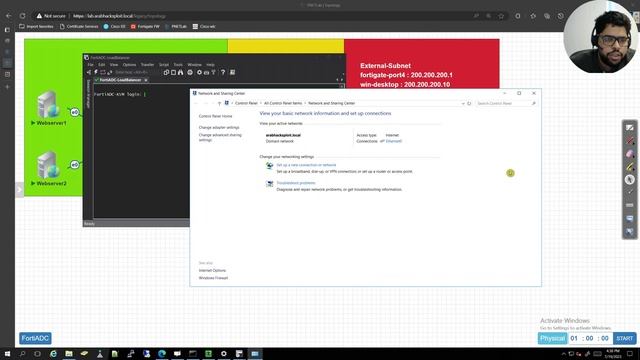Open the Script menu in terminal window
This screenshot has height=360, width=640.
(164, 64)
